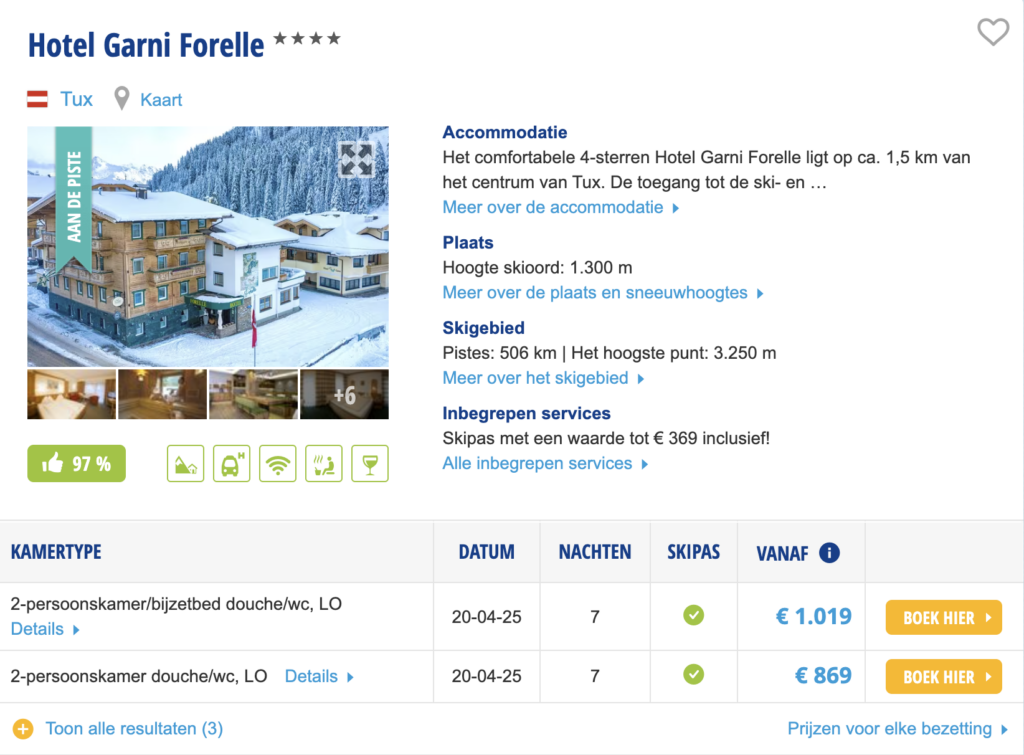
Task: Click skipas checkmark for €869 room
Action: pyautogui.click(x=693, y=676)
